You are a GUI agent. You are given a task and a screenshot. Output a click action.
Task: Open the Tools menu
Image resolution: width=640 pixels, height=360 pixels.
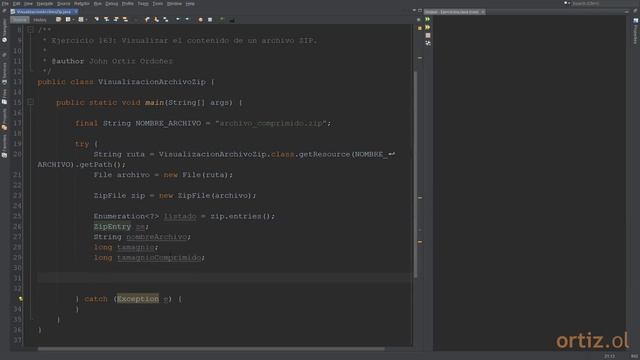[x=158, y=4]
